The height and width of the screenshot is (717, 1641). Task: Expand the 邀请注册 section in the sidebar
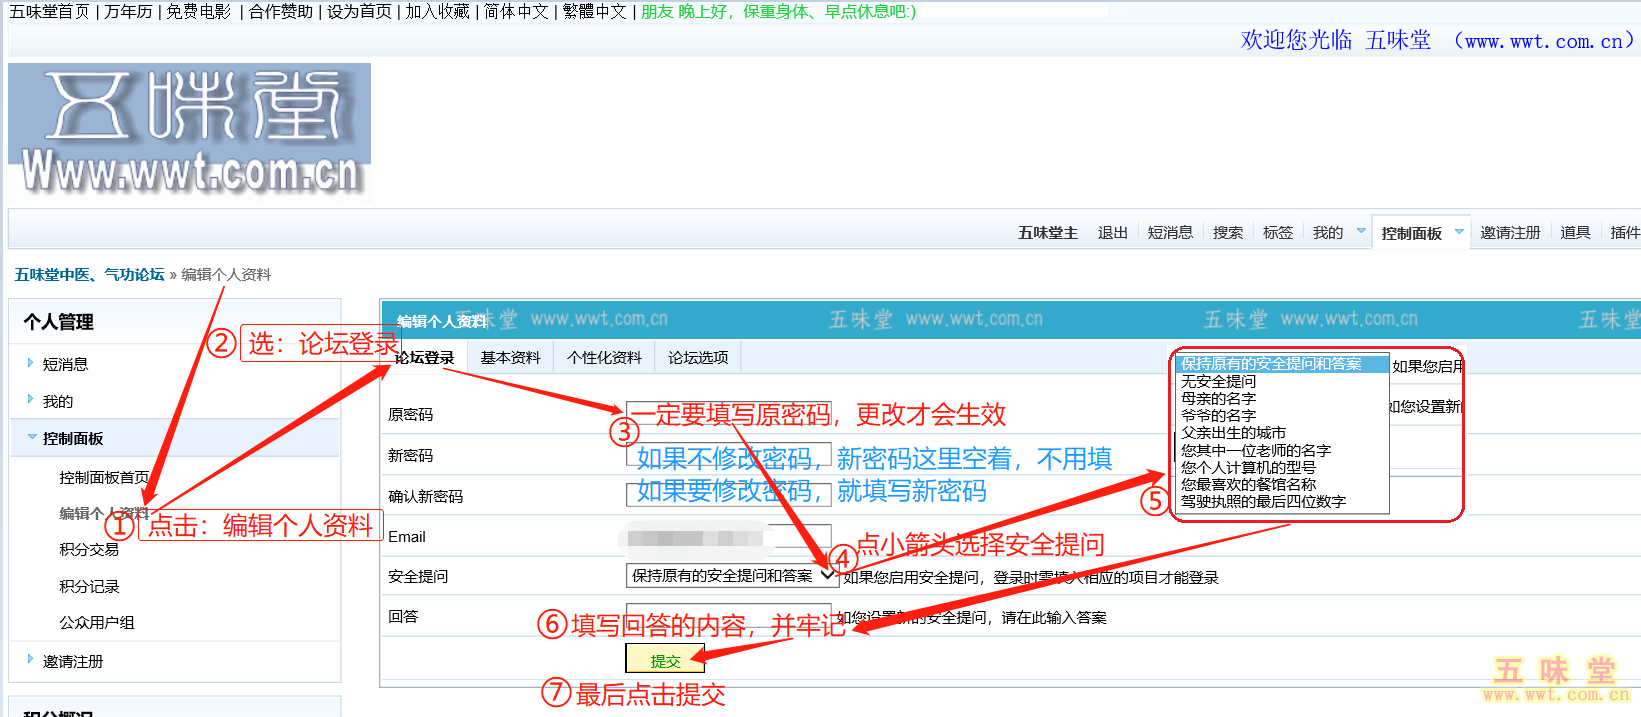tap(30, 660)
